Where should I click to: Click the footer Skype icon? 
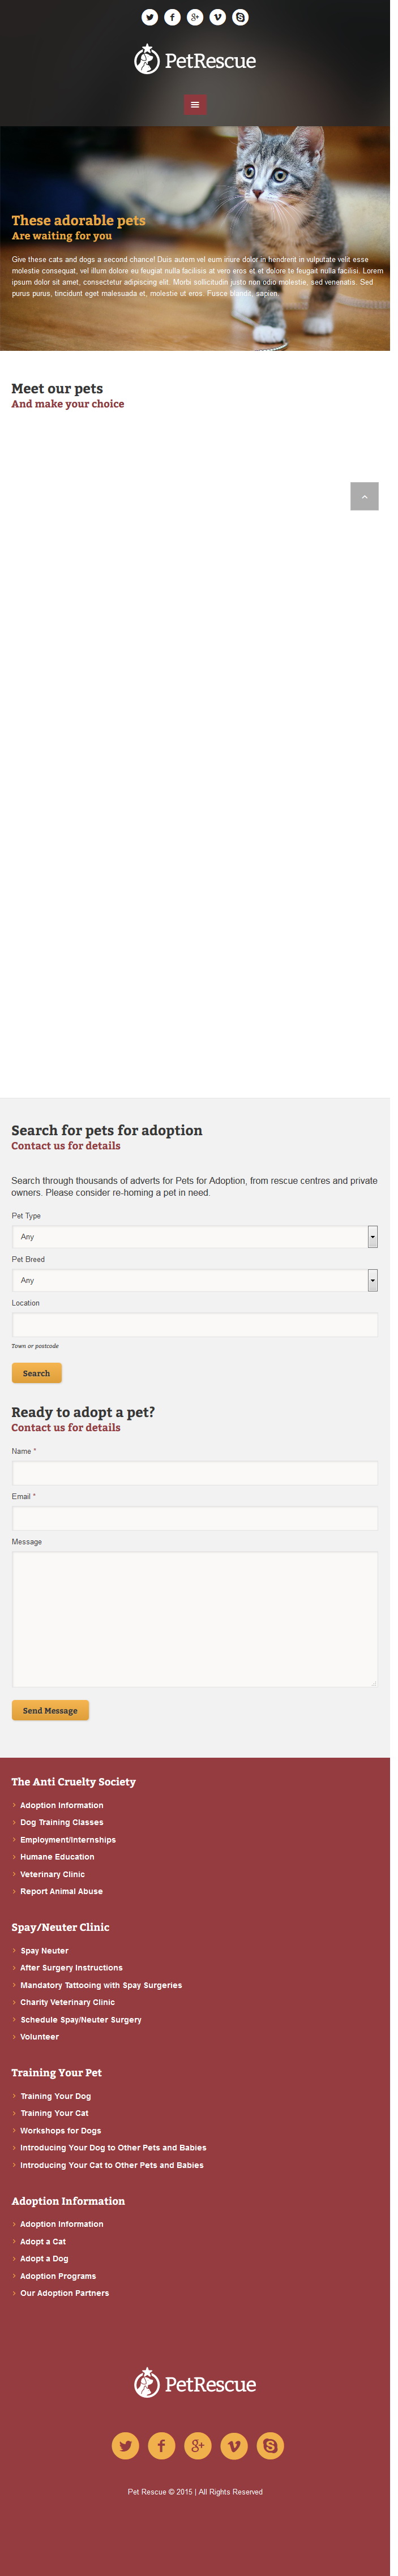[x=270, y=2445]
